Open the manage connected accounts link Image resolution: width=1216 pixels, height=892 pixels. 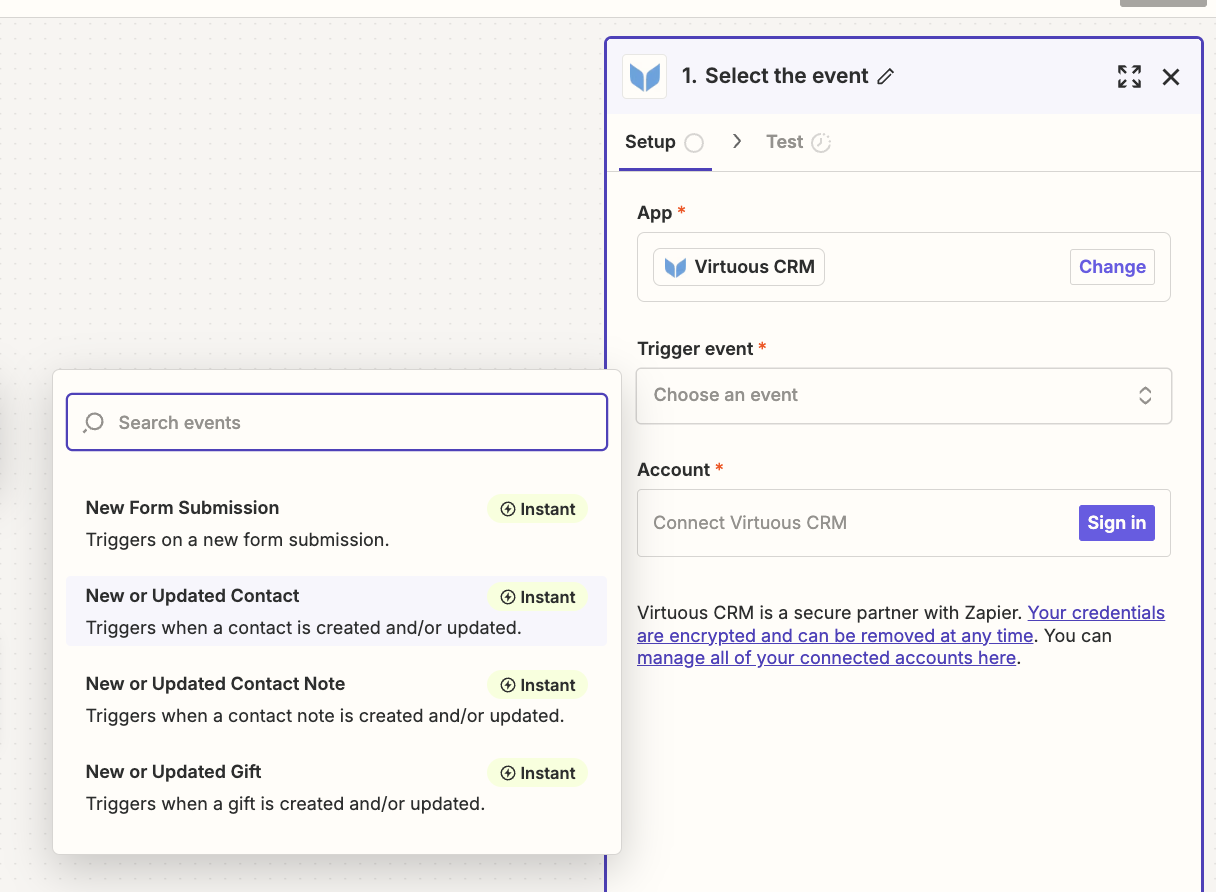point(826,657)
